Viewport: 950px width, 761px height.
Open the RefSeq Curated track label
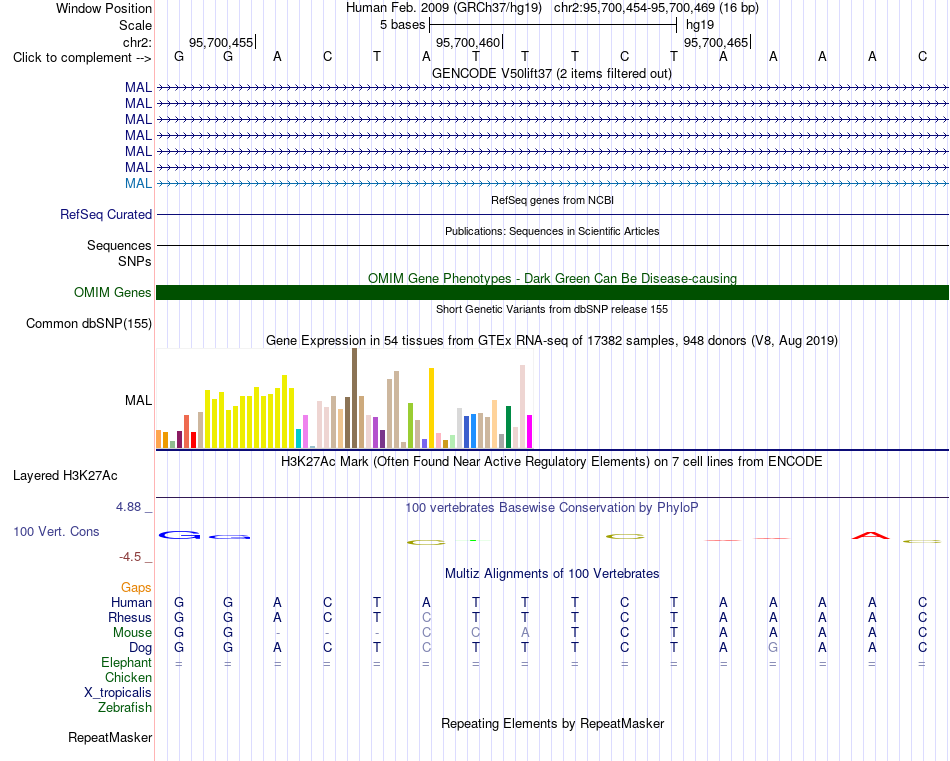tap(106, 214)
